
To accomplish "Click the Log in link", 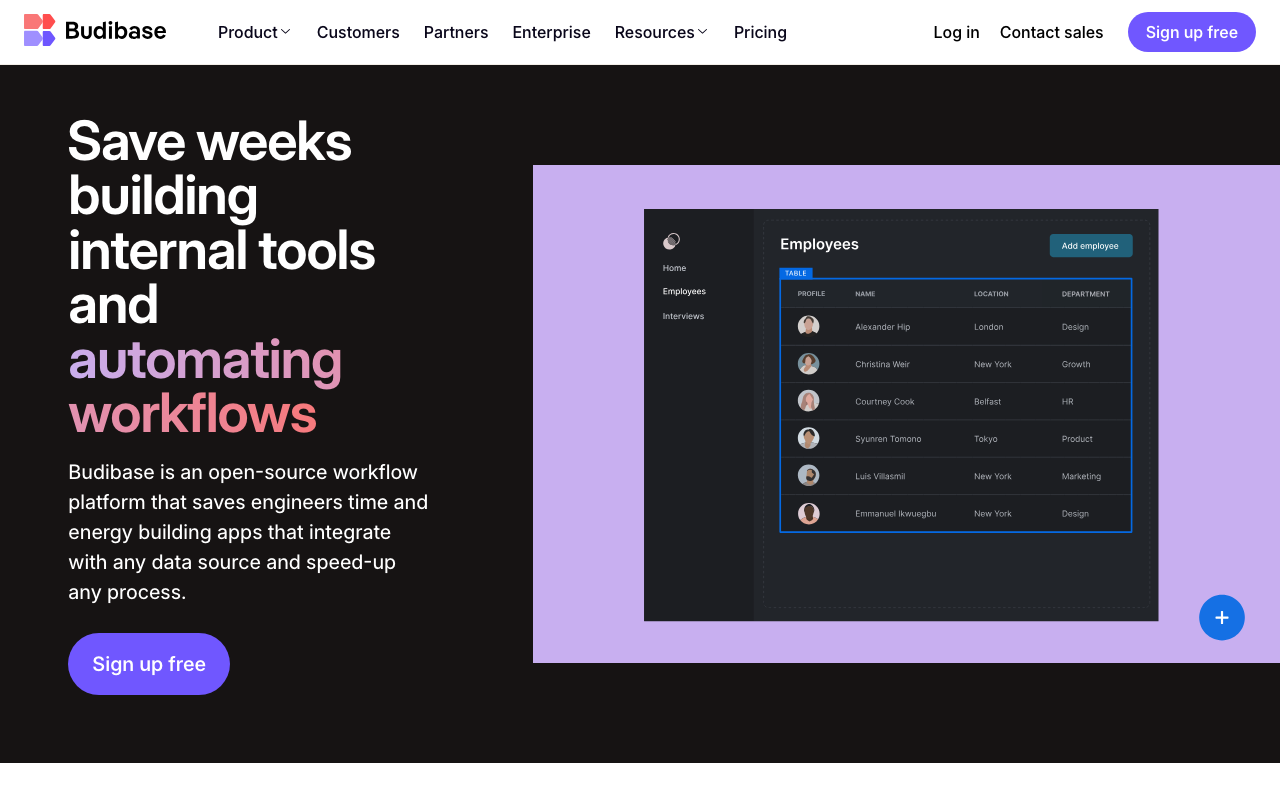I will 956,32.
